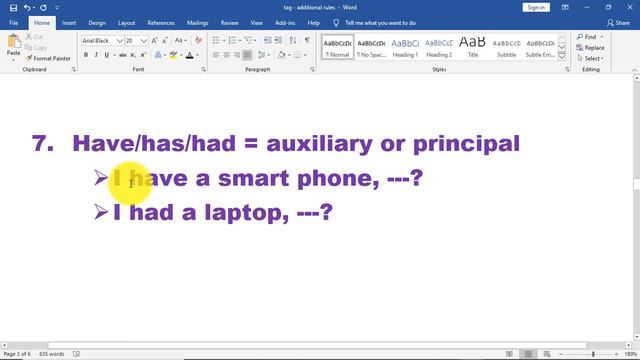Image resolution: width=640 pixels, height=360 pixels.
Task: Click the Tell me lightbulb icon
Action: 336,23
